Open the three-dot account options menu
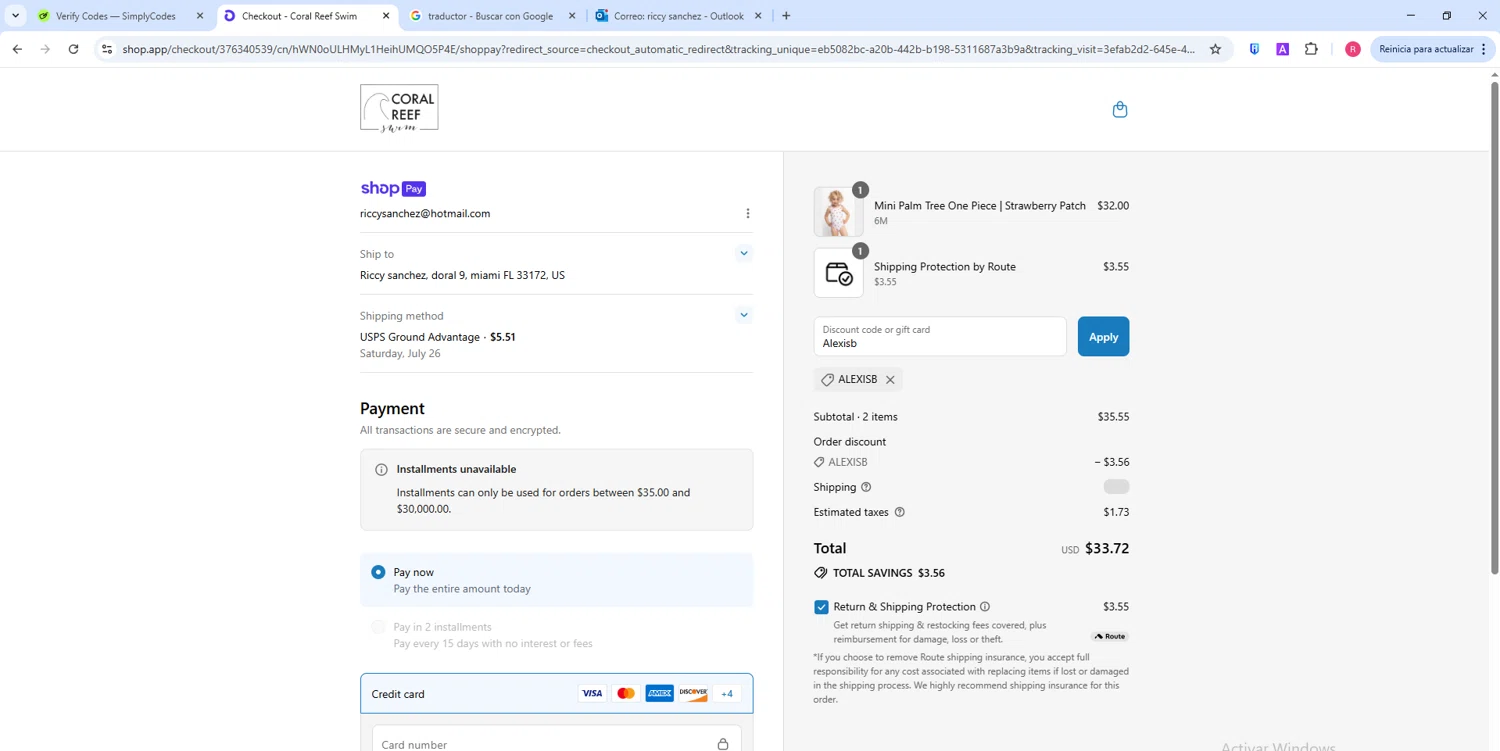The height and width of the screenshot is (751, 1500). click(748, 213)
